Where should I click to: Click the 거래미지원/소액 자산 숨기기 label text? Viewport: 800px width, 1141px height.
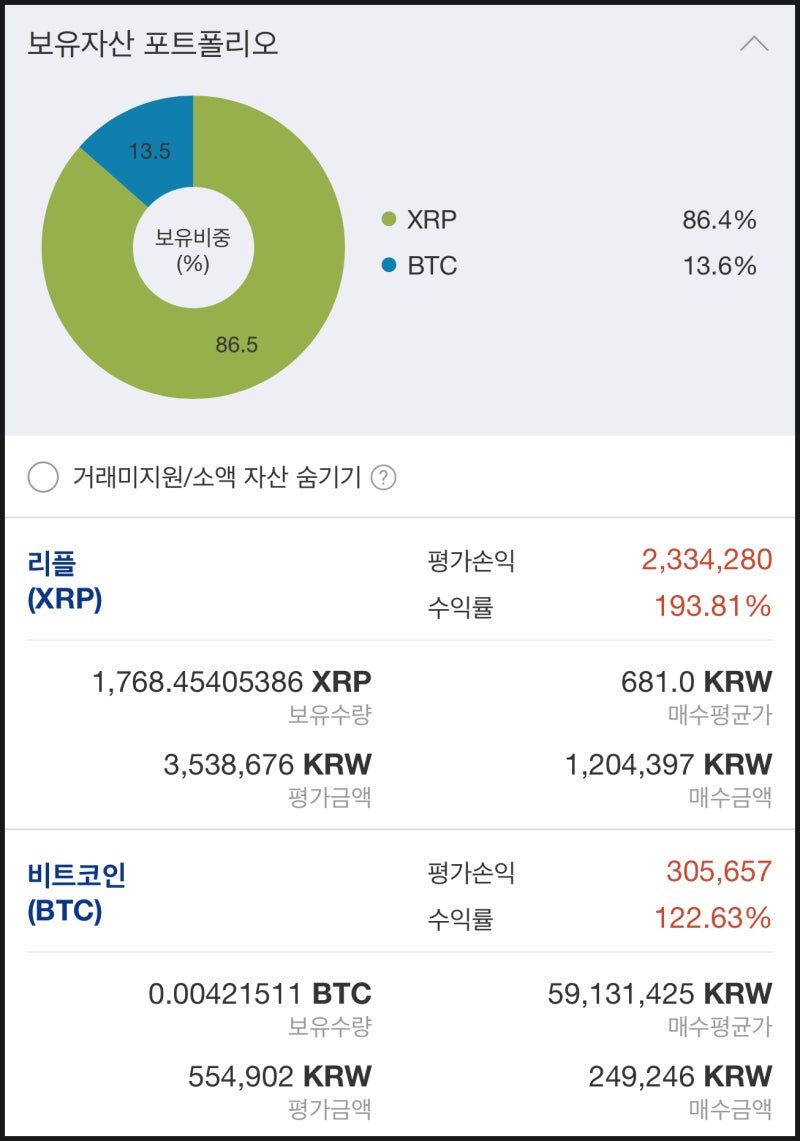coord(216,478)
